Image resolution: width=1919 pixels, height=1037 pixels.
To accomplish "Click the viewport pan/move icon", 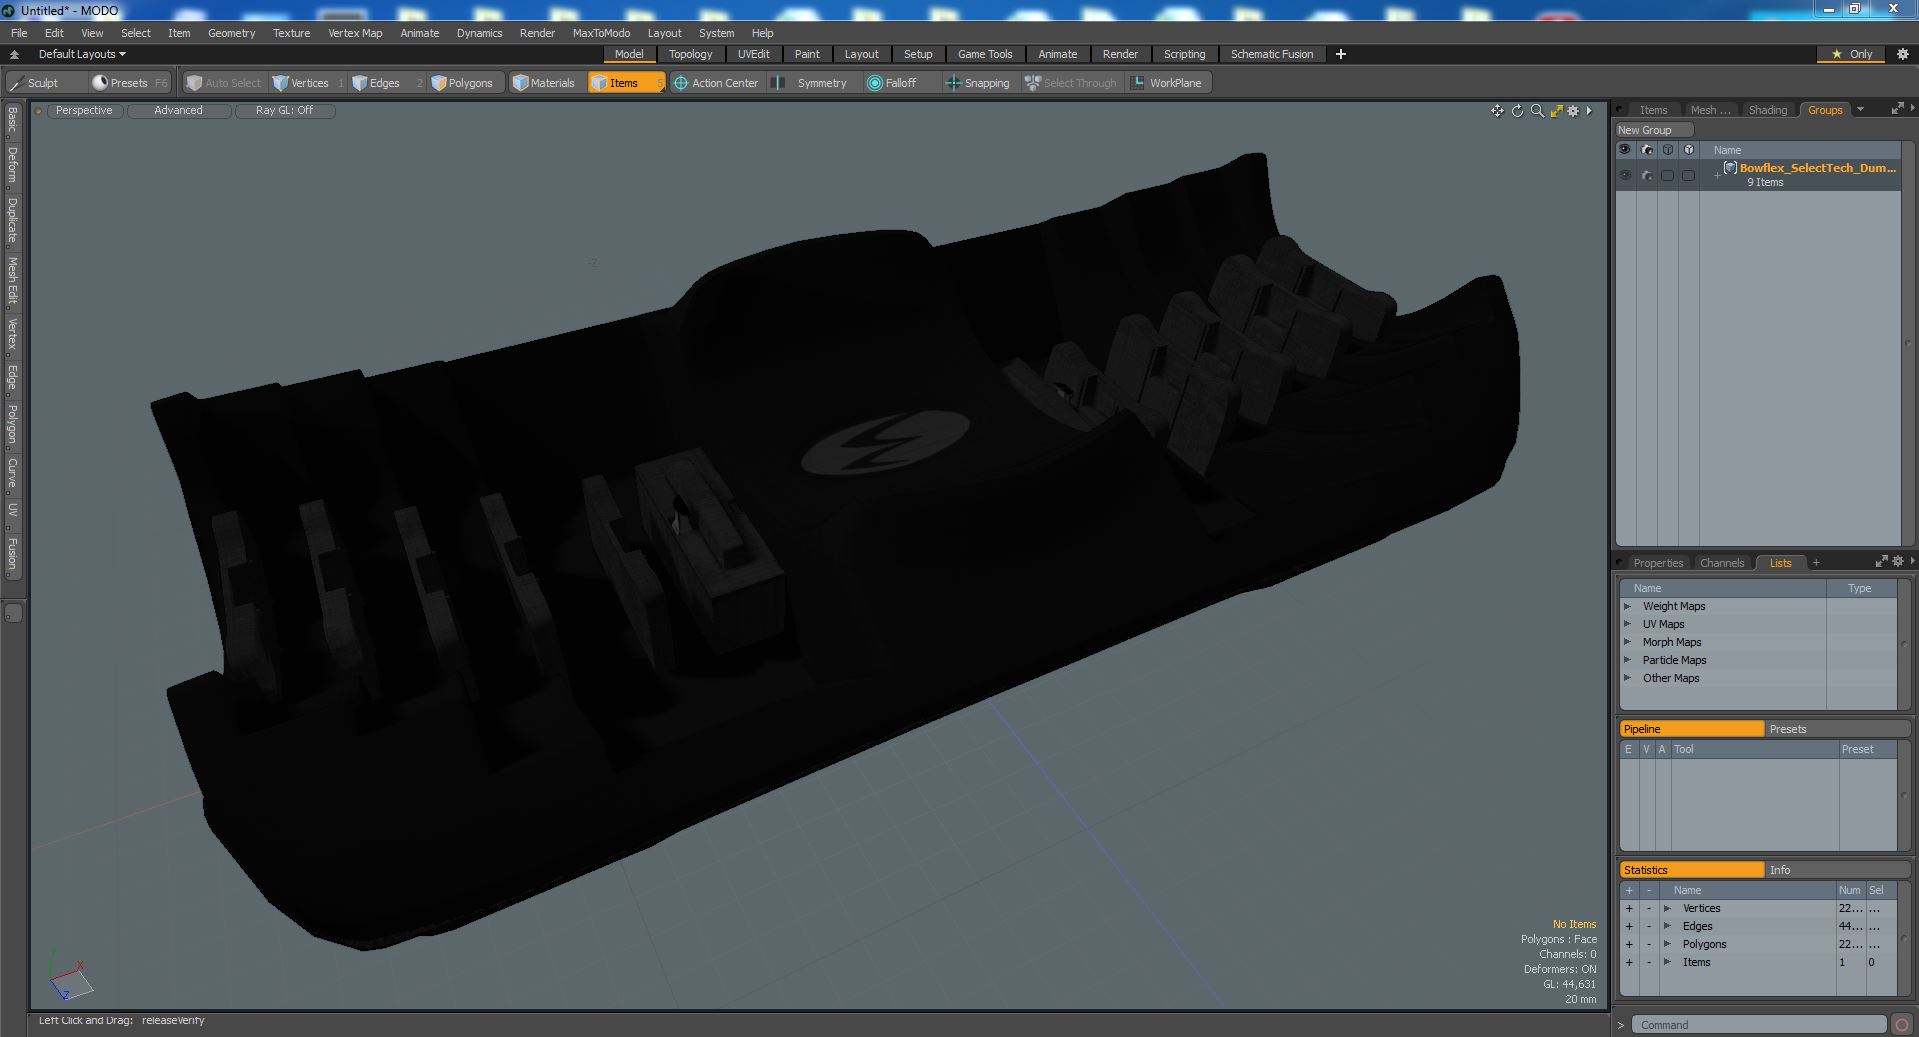I will (x=1497, y=111).
